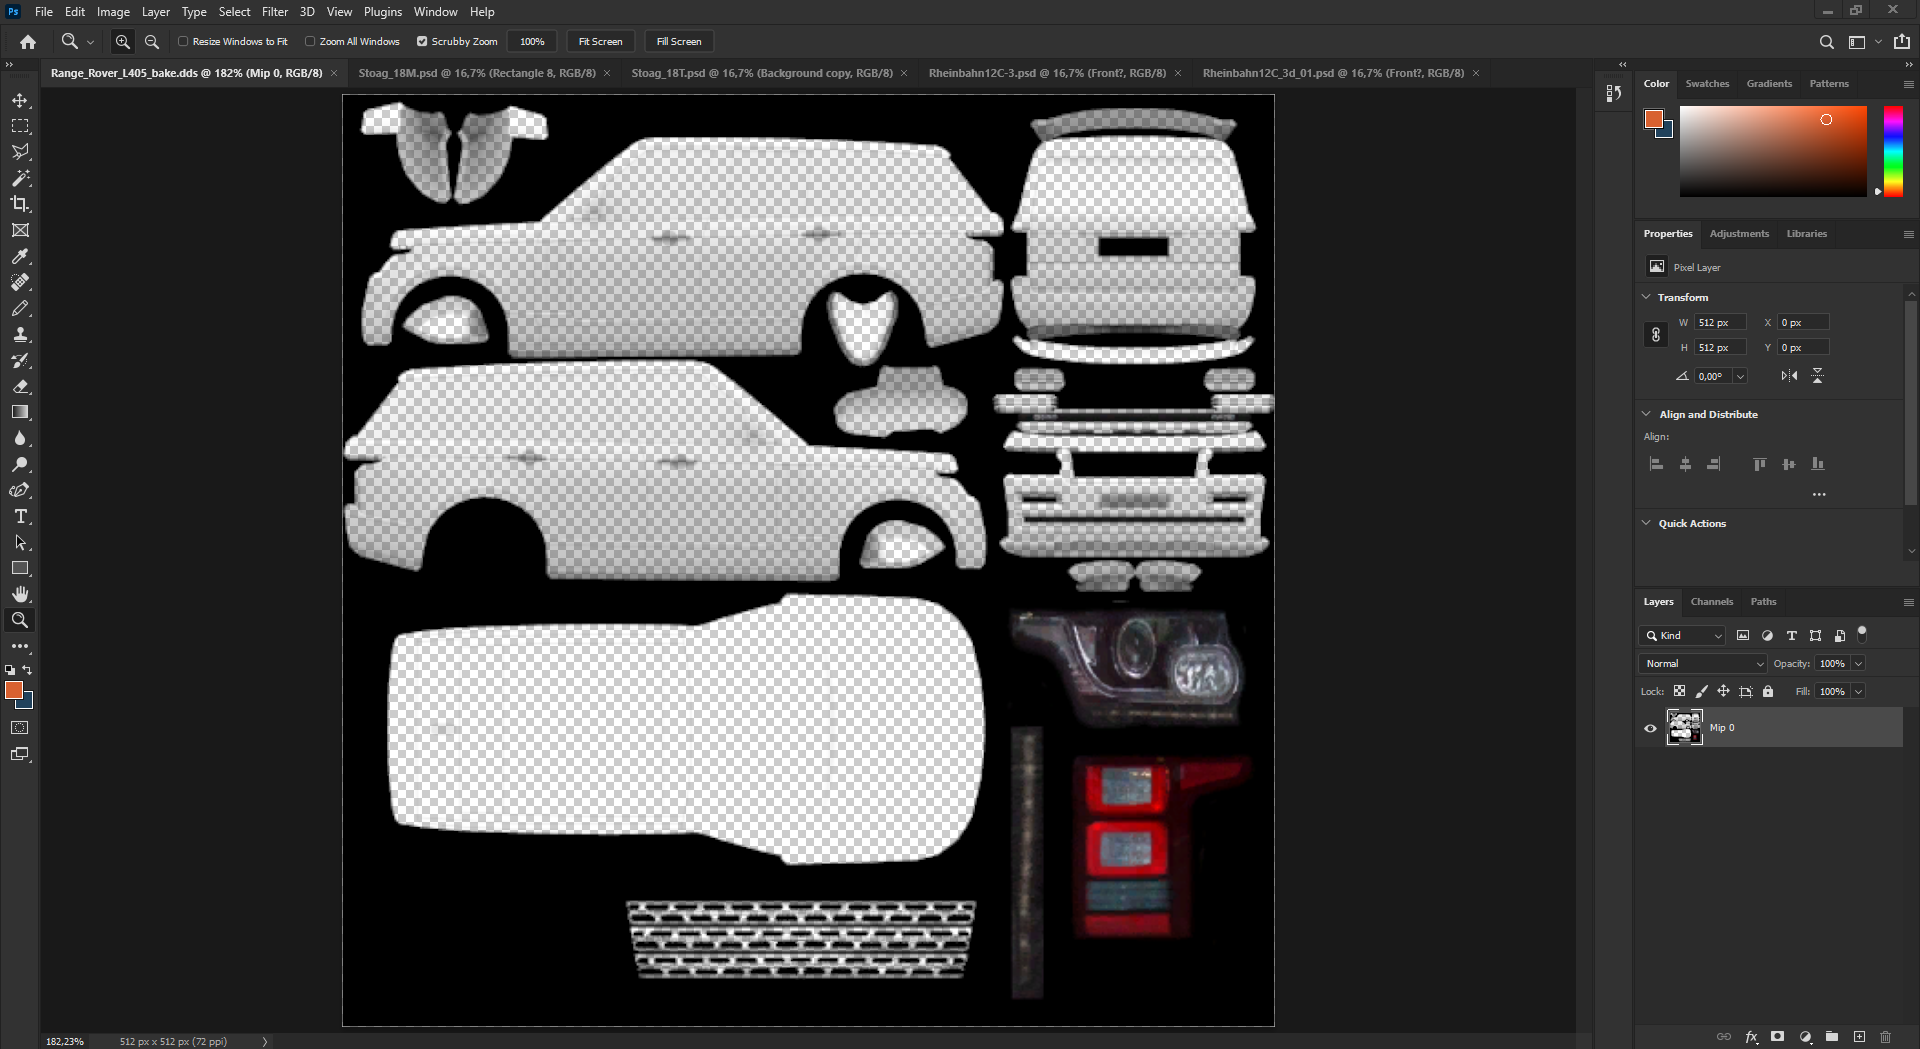Open the Filter menu

[x=274, y=12]
